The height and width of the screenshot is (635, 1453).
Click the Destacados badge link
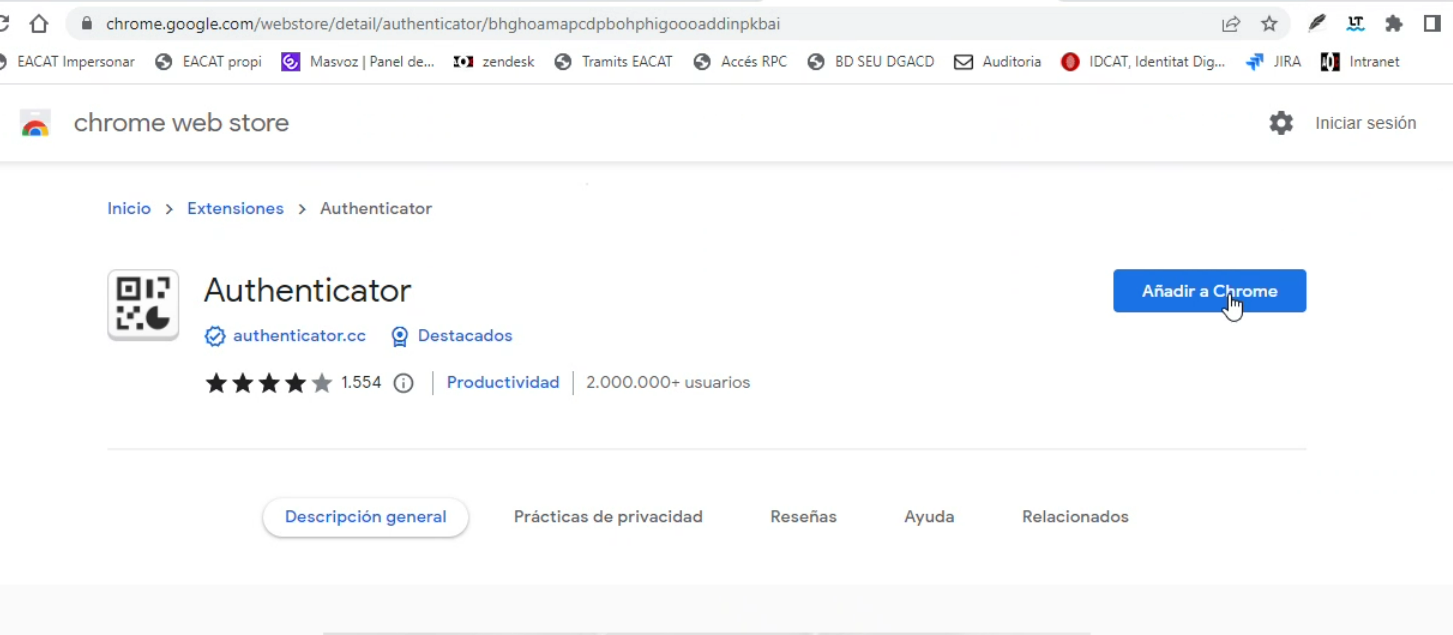click(465, 336)
